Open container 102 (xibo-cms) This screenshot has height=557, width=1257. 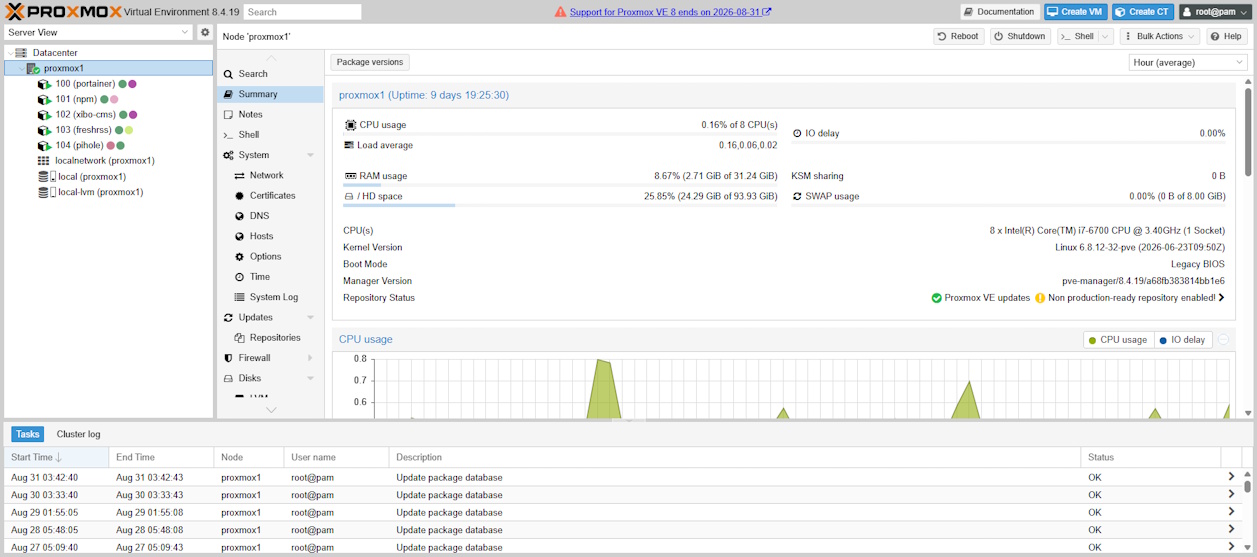coord(85,116)
